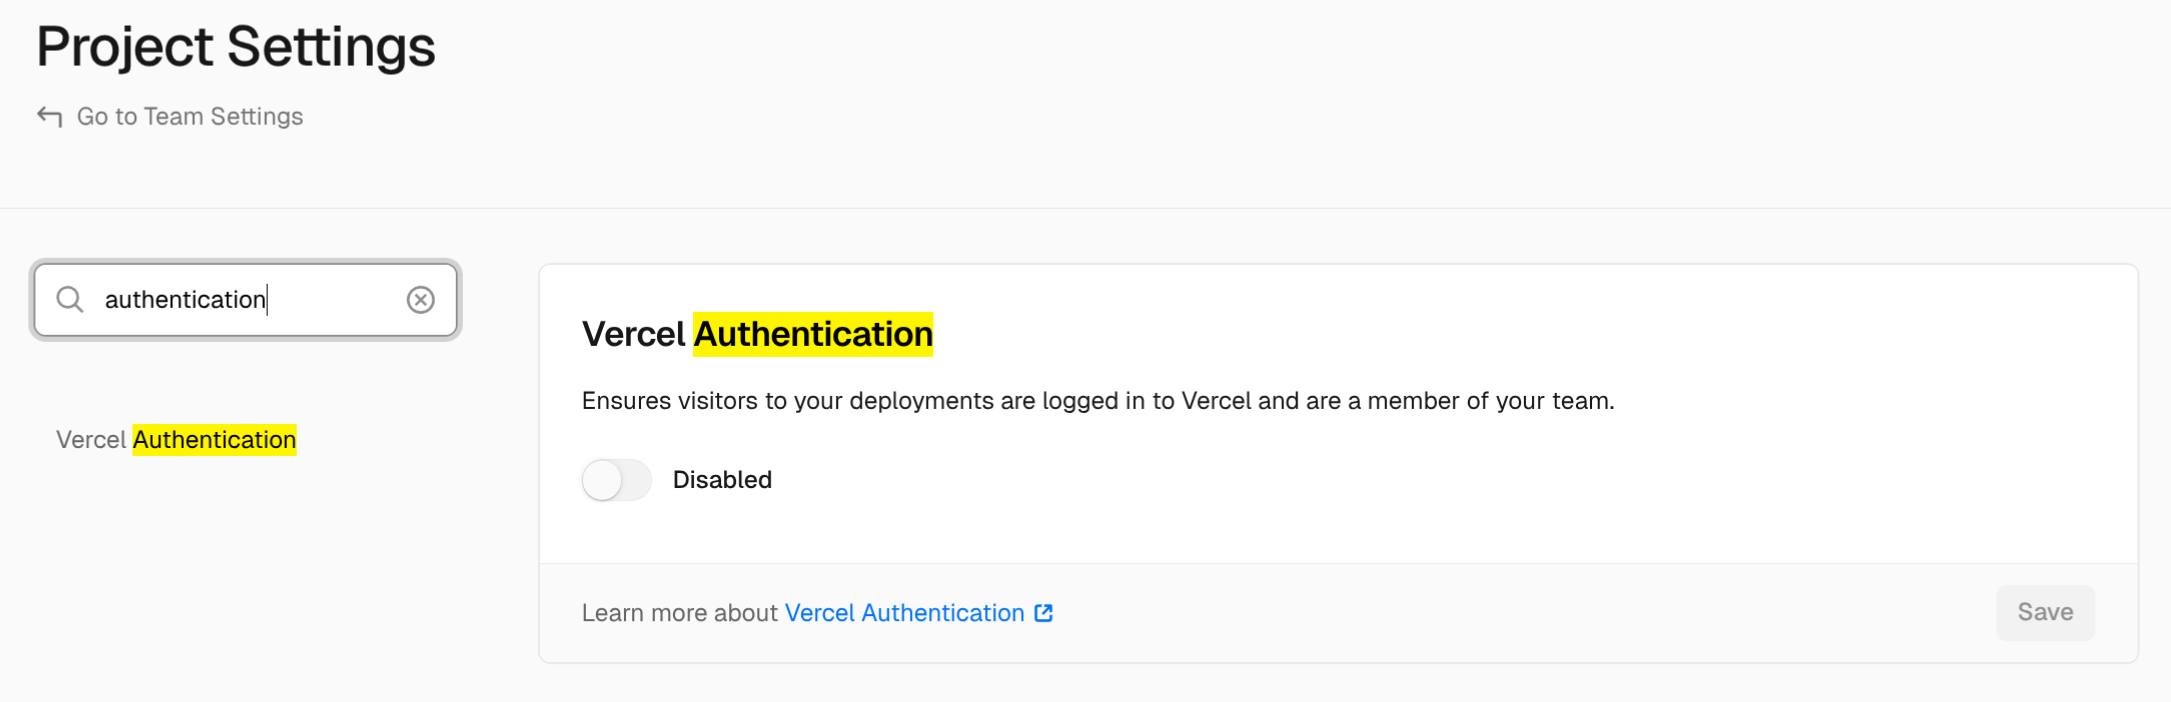This screenshot has width=2171, height=702.
Task: Select the search lens icon on the left
Action: coord(69,299)
